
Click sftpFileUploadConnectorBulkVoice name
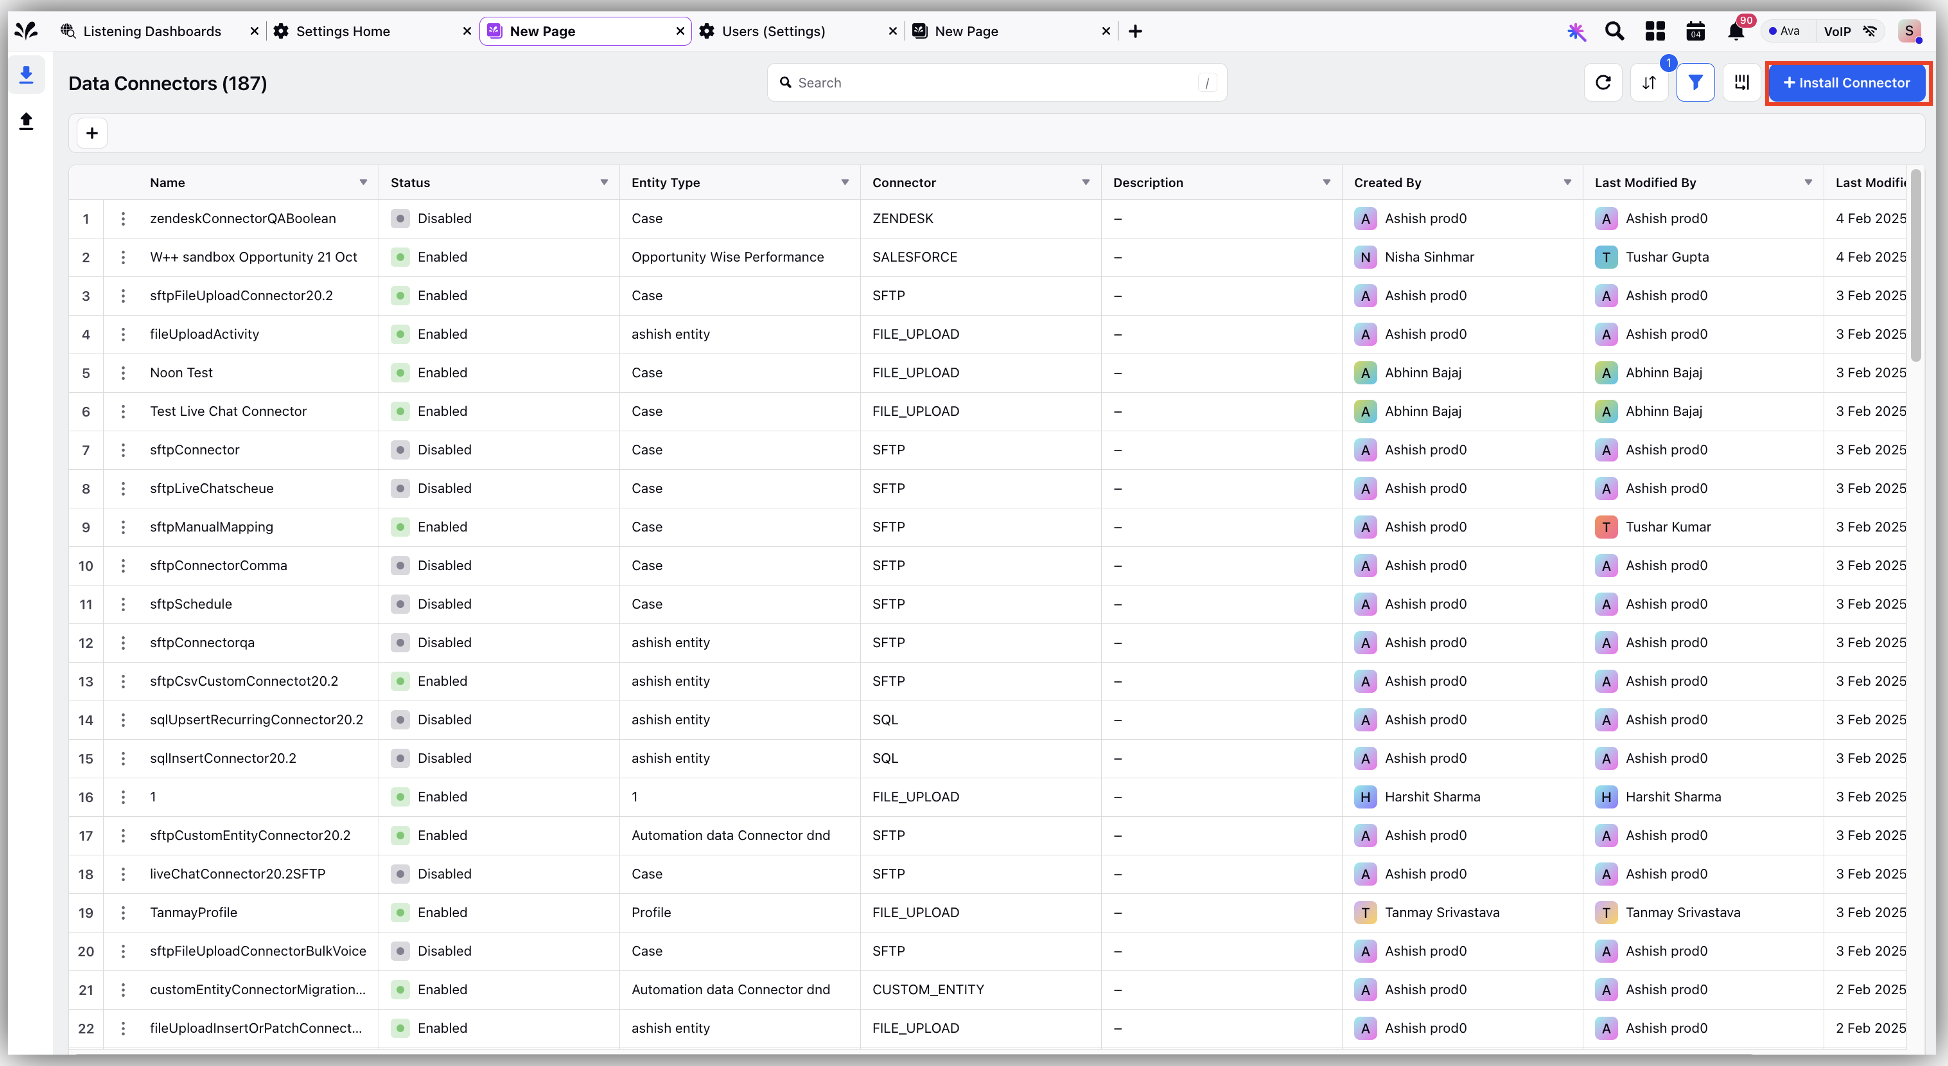click(258, 951)
